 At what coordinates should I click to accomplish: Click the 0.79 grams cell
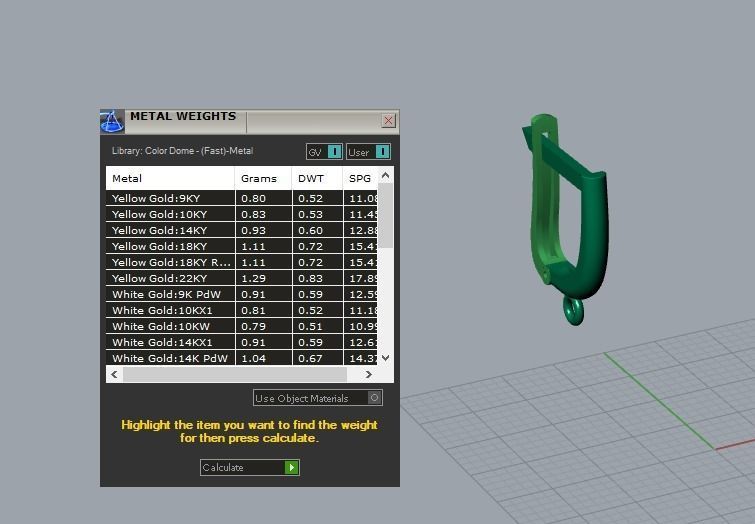point(263,326)
